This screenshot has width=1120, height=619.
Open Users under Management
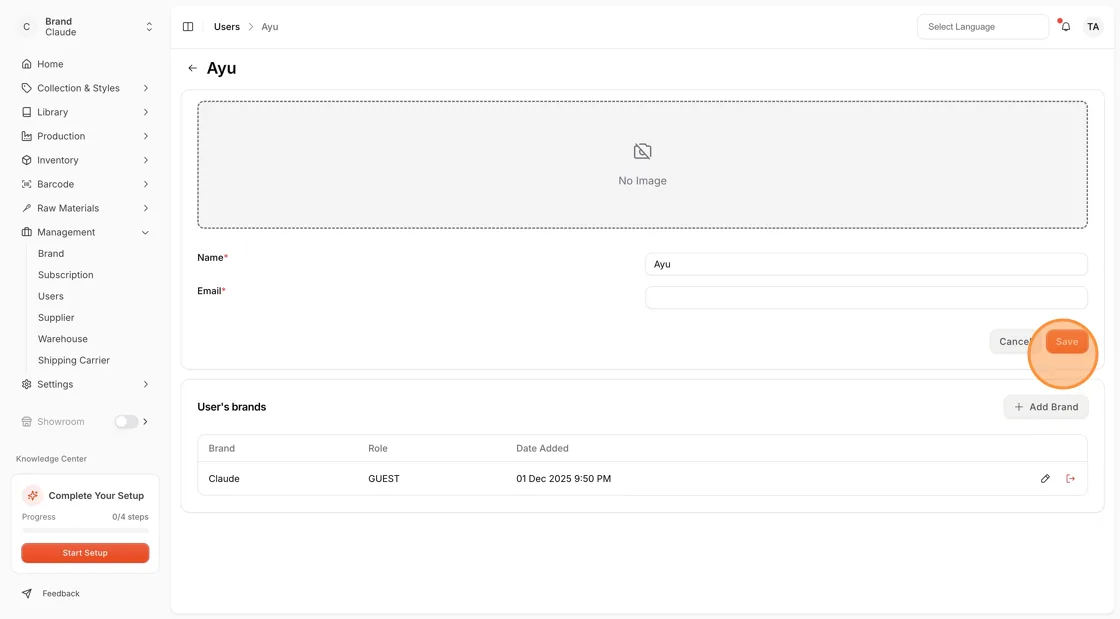pyautogui.click(x=51, y=296)
